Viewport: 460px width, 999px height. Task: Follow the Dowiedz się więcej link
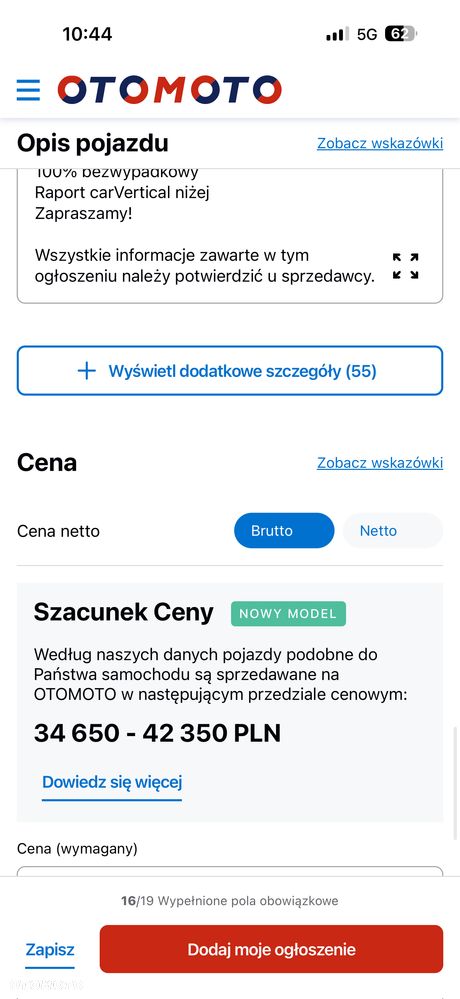point(112,782)
